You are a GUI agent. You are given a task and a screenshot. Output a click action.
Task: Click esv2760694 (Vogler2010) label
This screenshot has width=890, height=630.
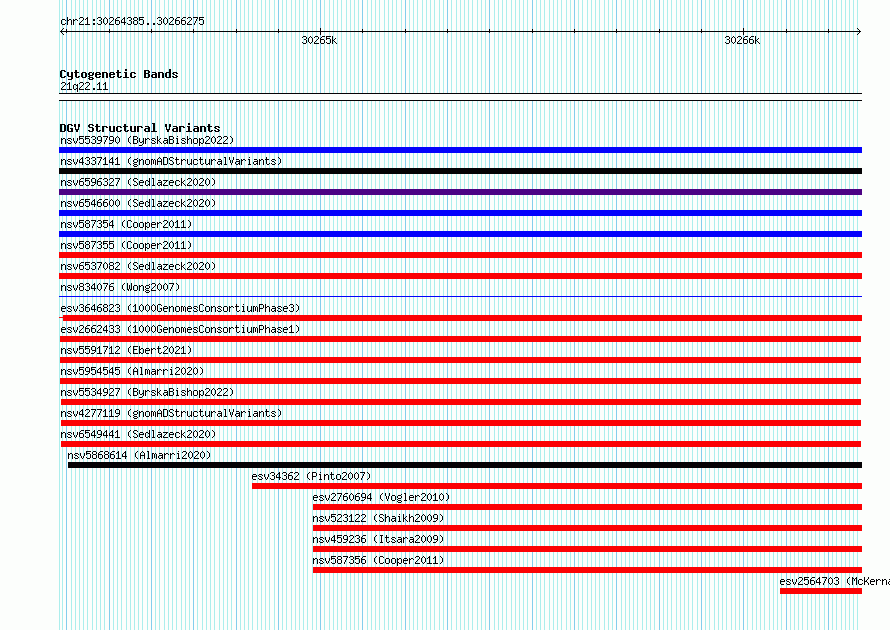381,497
